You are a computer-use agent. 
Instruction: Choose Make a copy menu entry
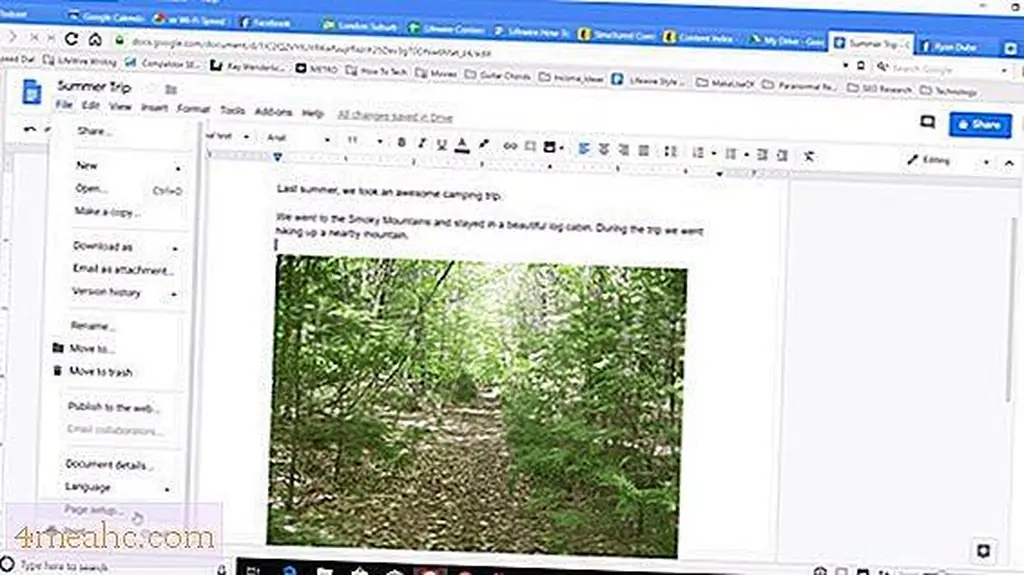pyautogui.click(x=108, y=212)
